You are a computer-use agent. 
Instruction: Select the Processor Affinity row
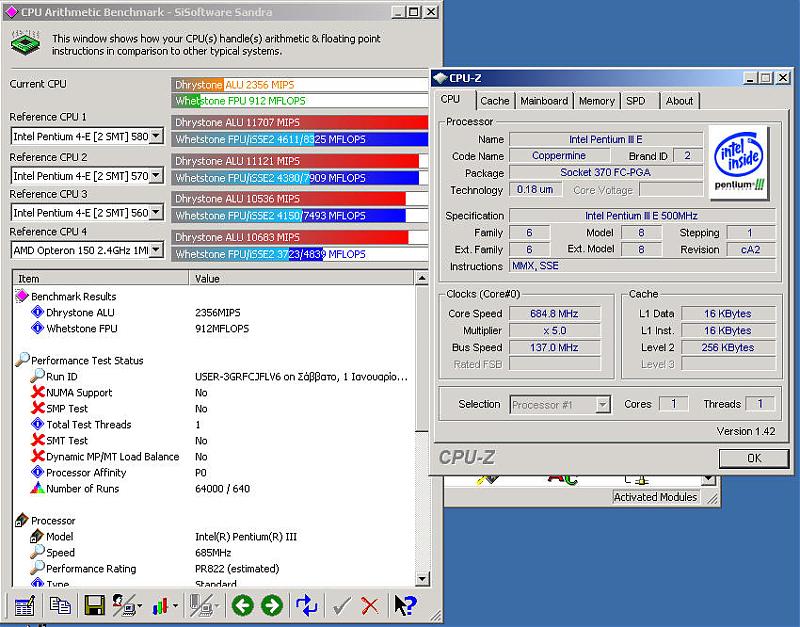(x=214, y=472)
